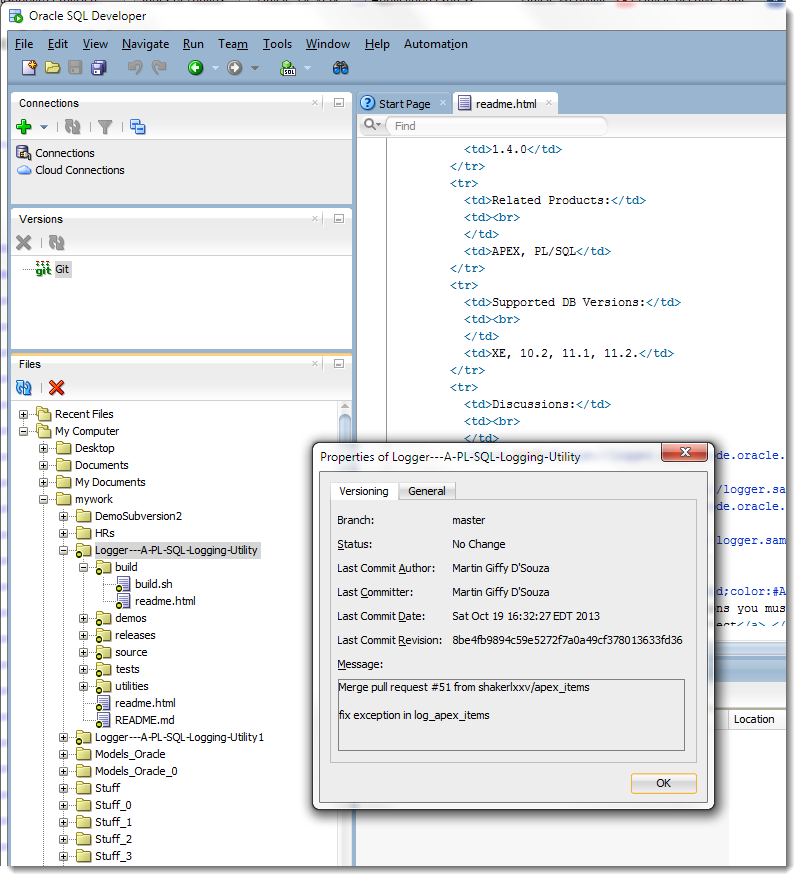Image resolution: width=801 pixels, height=881 pixels.
Task: Click the Save All toolbar icon
Action: 98,68
